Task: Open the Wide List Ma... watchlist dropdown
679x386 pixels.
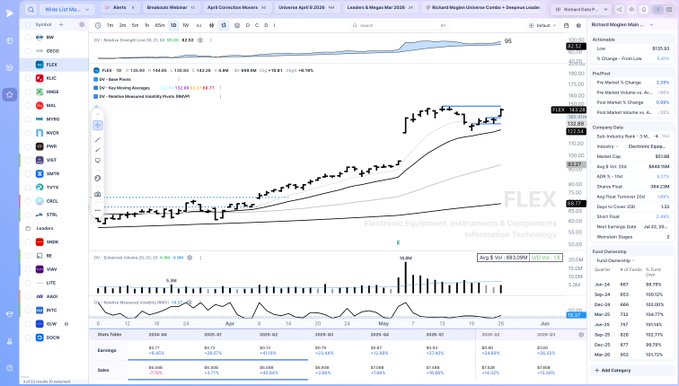Action: [x=67, y=9]
